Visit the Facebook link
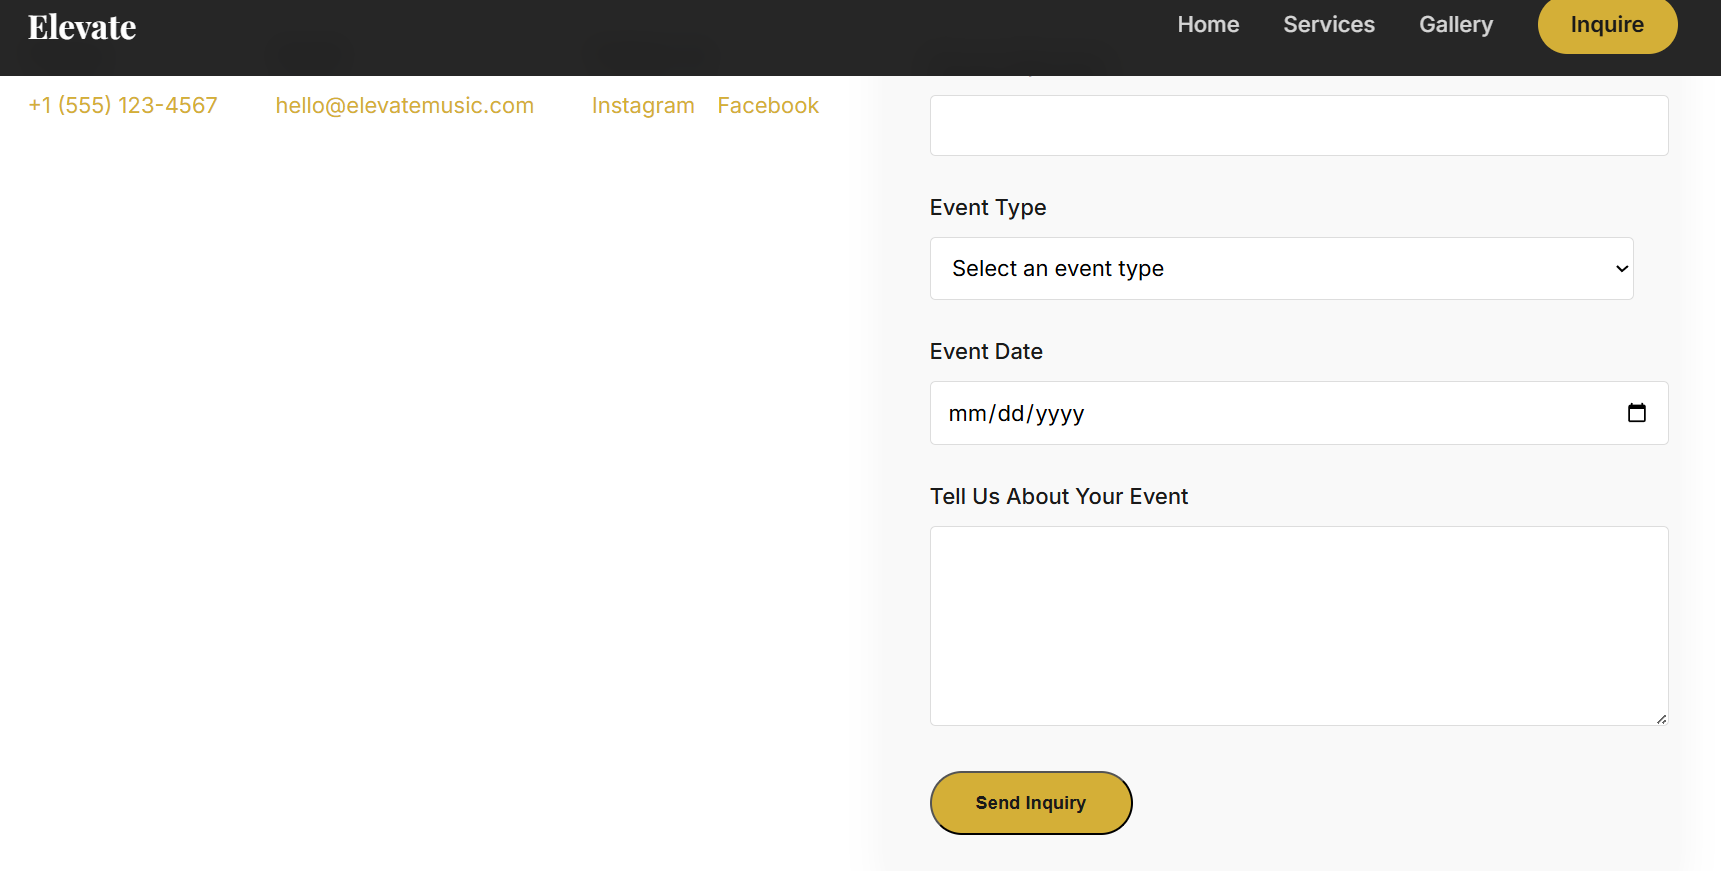Screen dimensions: 1721x871 click(767, 106)
